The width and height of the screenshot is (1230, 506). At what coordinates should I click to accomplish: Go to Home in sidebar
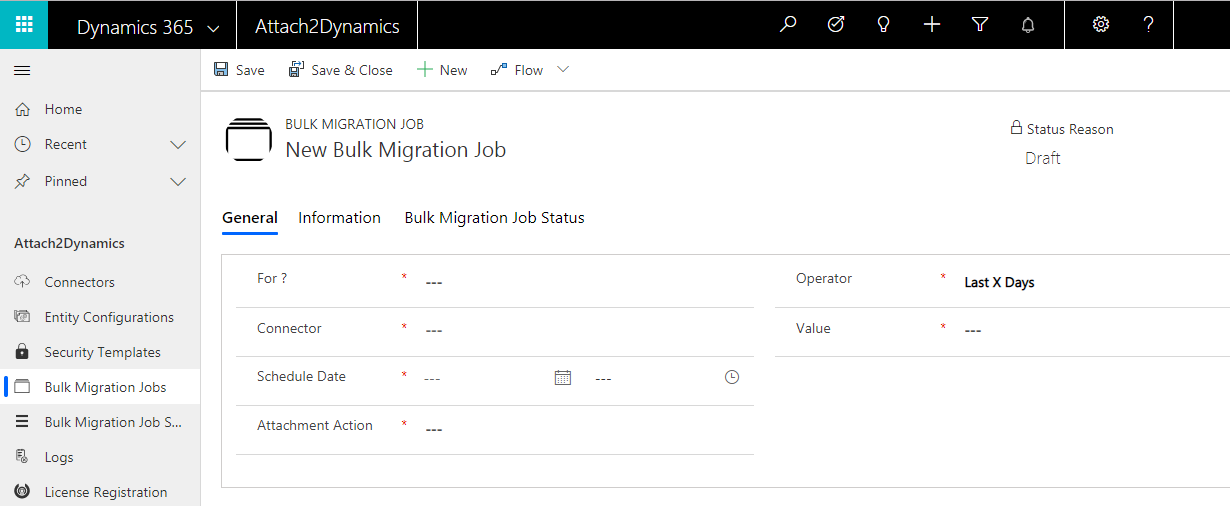tap(63, 109)
